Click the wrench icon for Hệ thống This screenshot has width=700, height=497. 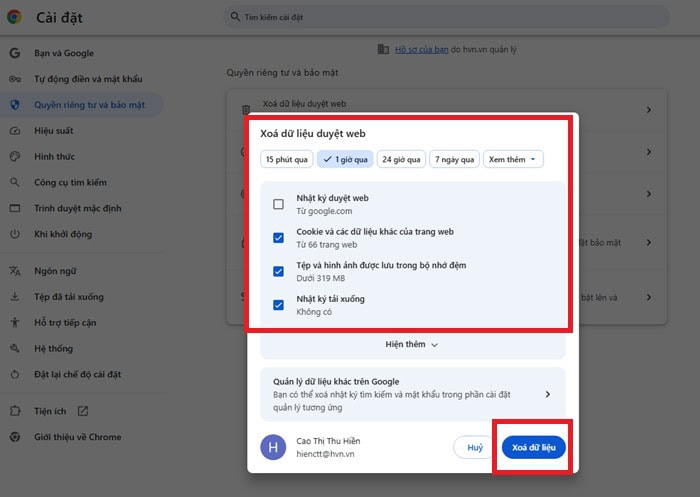[15, 348]
